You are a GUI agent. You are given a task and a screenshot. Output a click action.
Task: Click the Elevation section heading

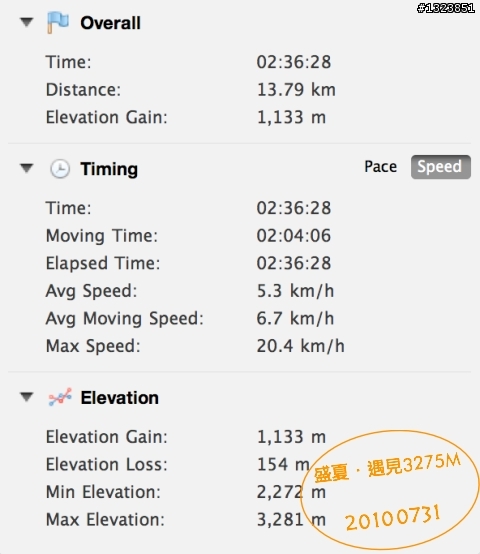click(x=119, y=398)
